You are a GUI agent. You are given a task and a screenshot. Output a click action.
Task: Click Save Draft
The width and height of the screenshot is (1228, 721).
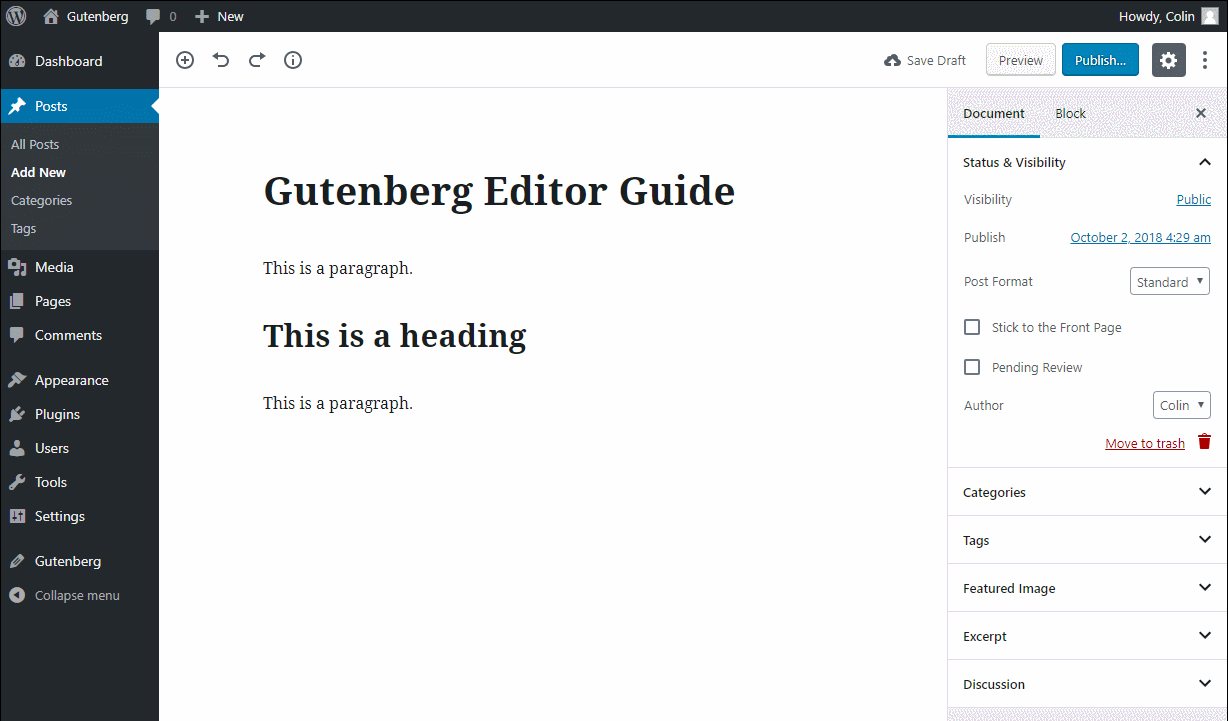[925, 60]
